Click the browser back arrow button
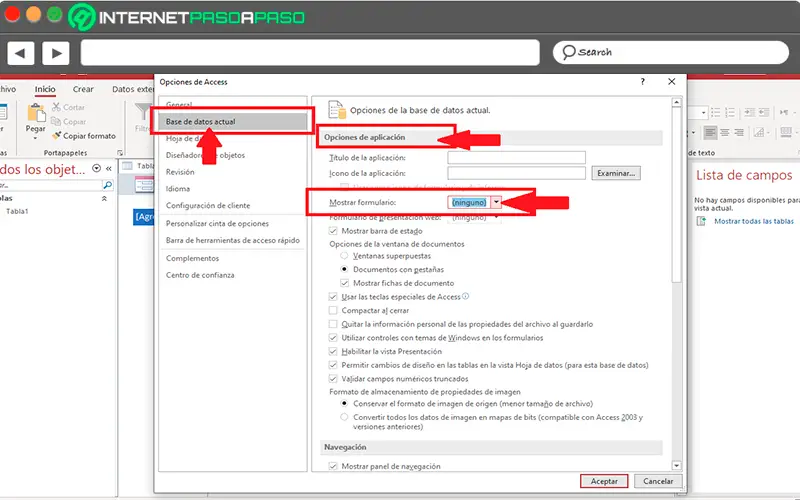This screenshot has height=500, width=800. click(x=20, y=53)
